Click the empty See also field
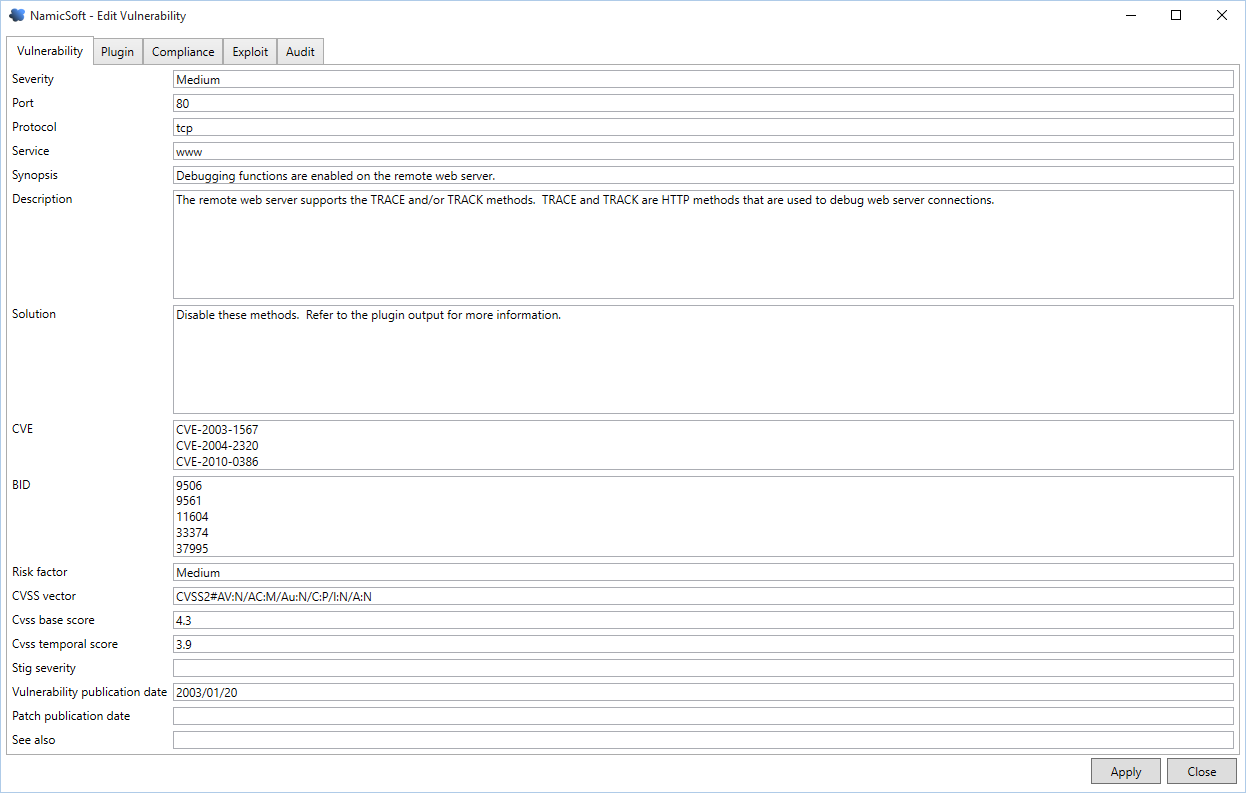1246x793 pixels. tap(703, 740)
